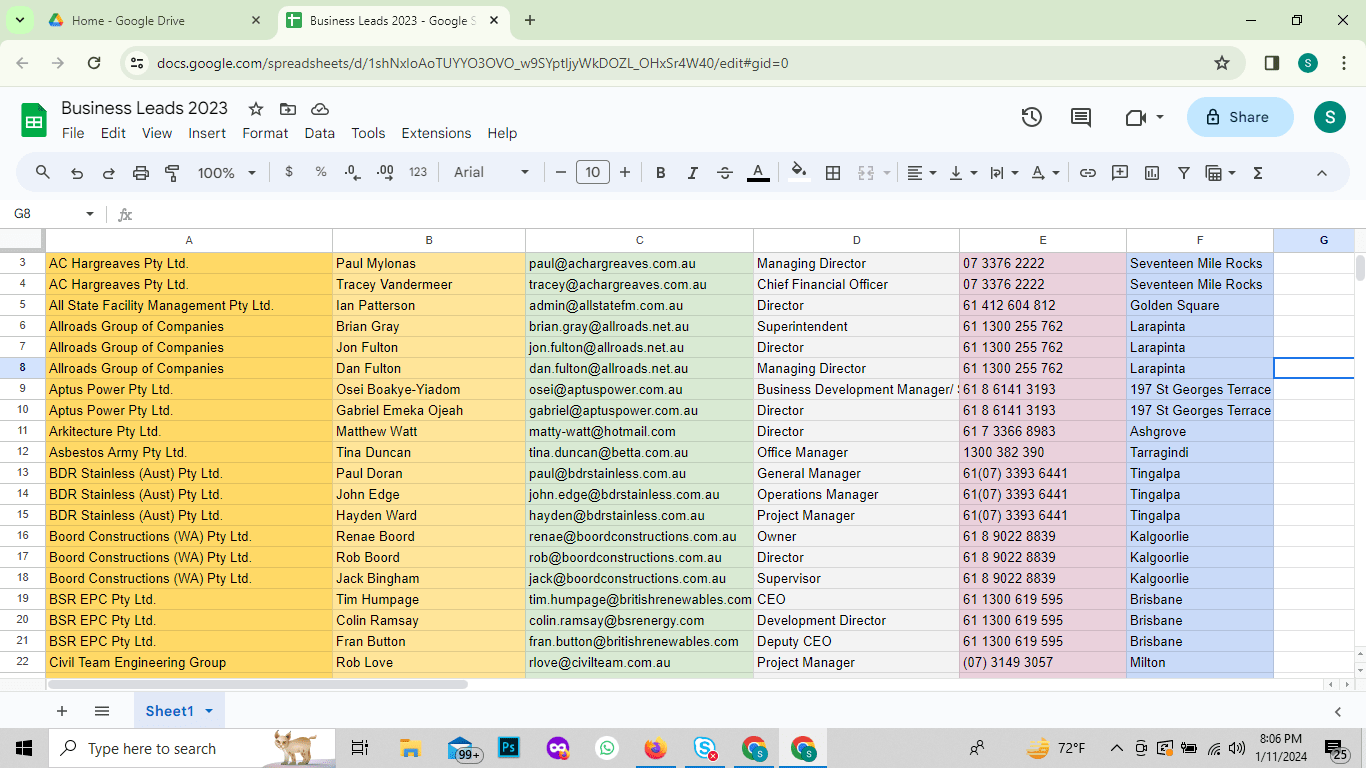This screenshot has height=768, width=1366.
Task: Open the Sheet1 tab options arrow
Action: (x=209, y=711)
